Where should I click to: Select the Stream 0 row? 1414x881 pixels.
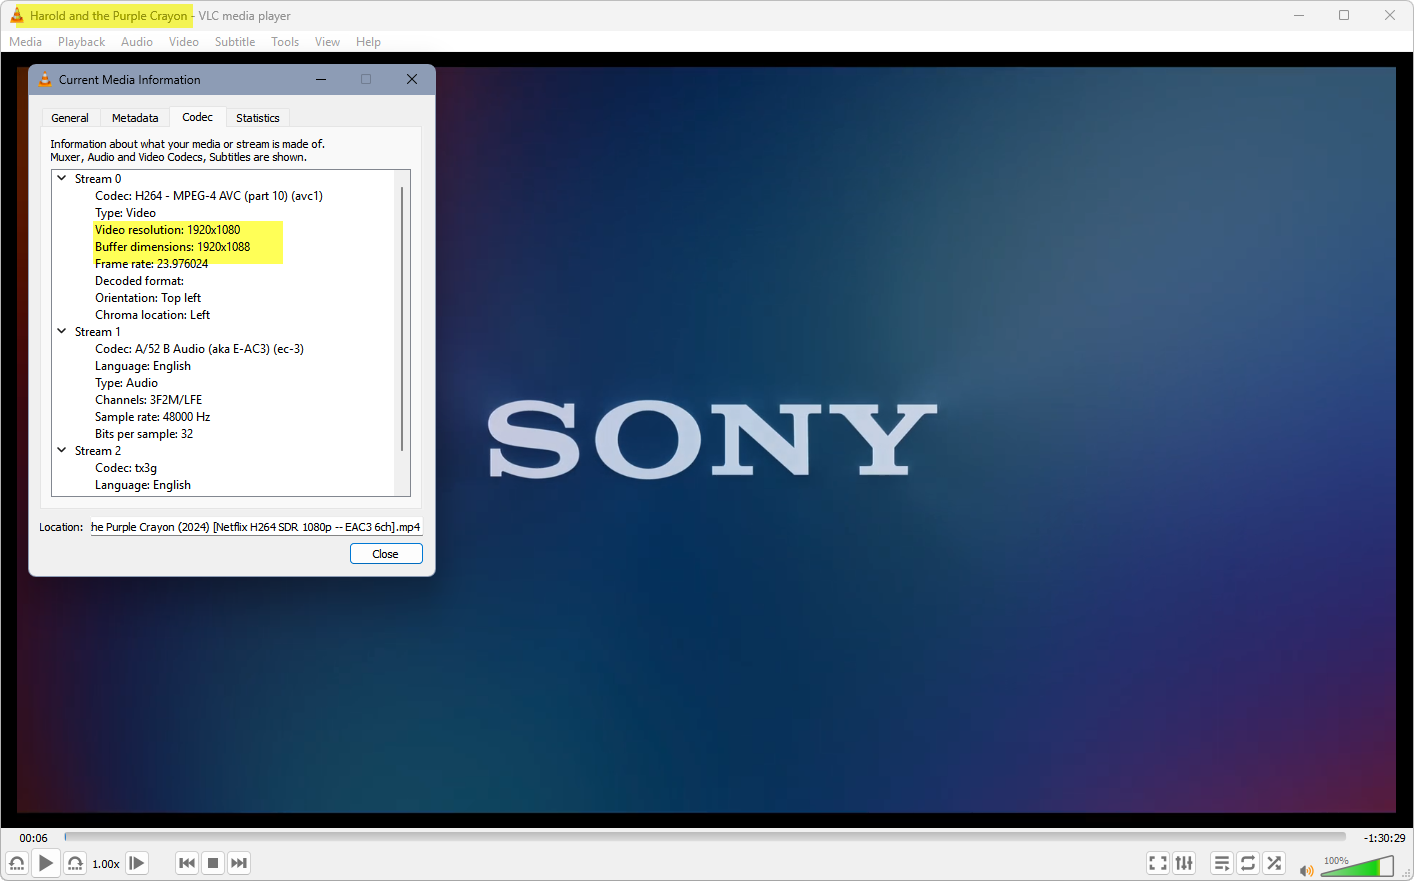pyautogui.click(x=98, y=179)
